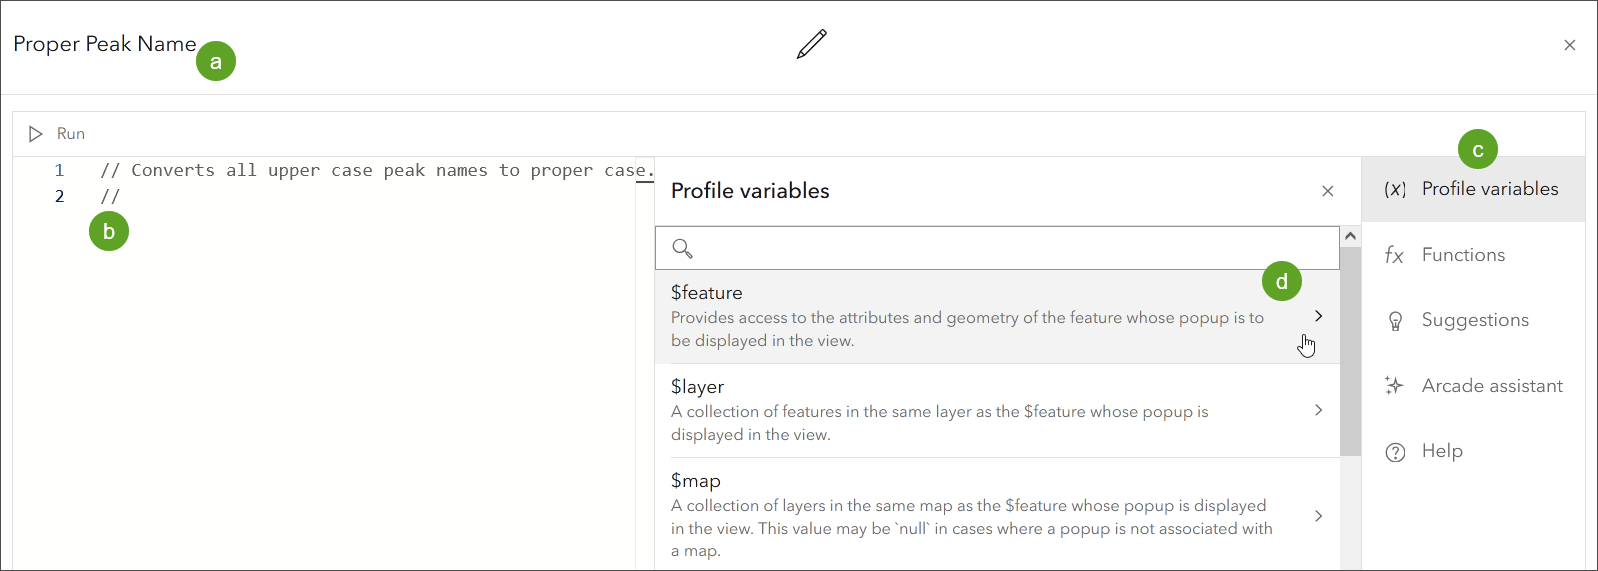The width and height of the screenshot is (1598, 571).
Task: Click the Profile variables (x) icon
Action: [1395, 189]
